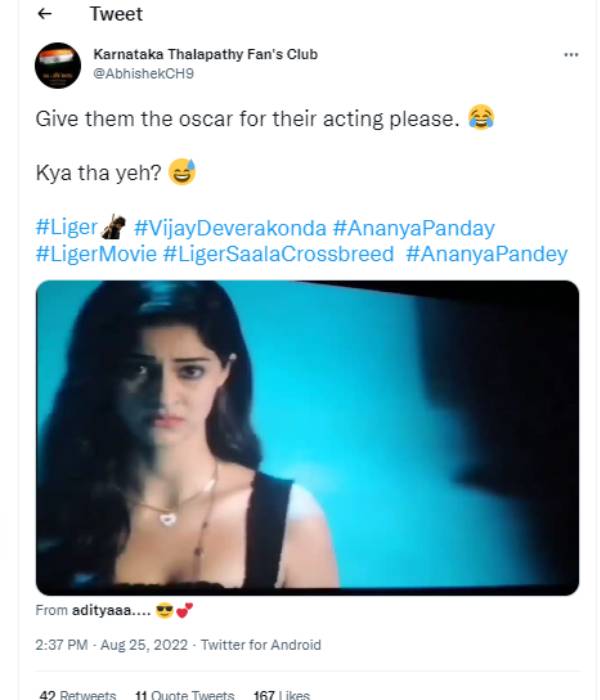Open the tweet's three-dot more menu
The image size is (600, 700).
571,55
